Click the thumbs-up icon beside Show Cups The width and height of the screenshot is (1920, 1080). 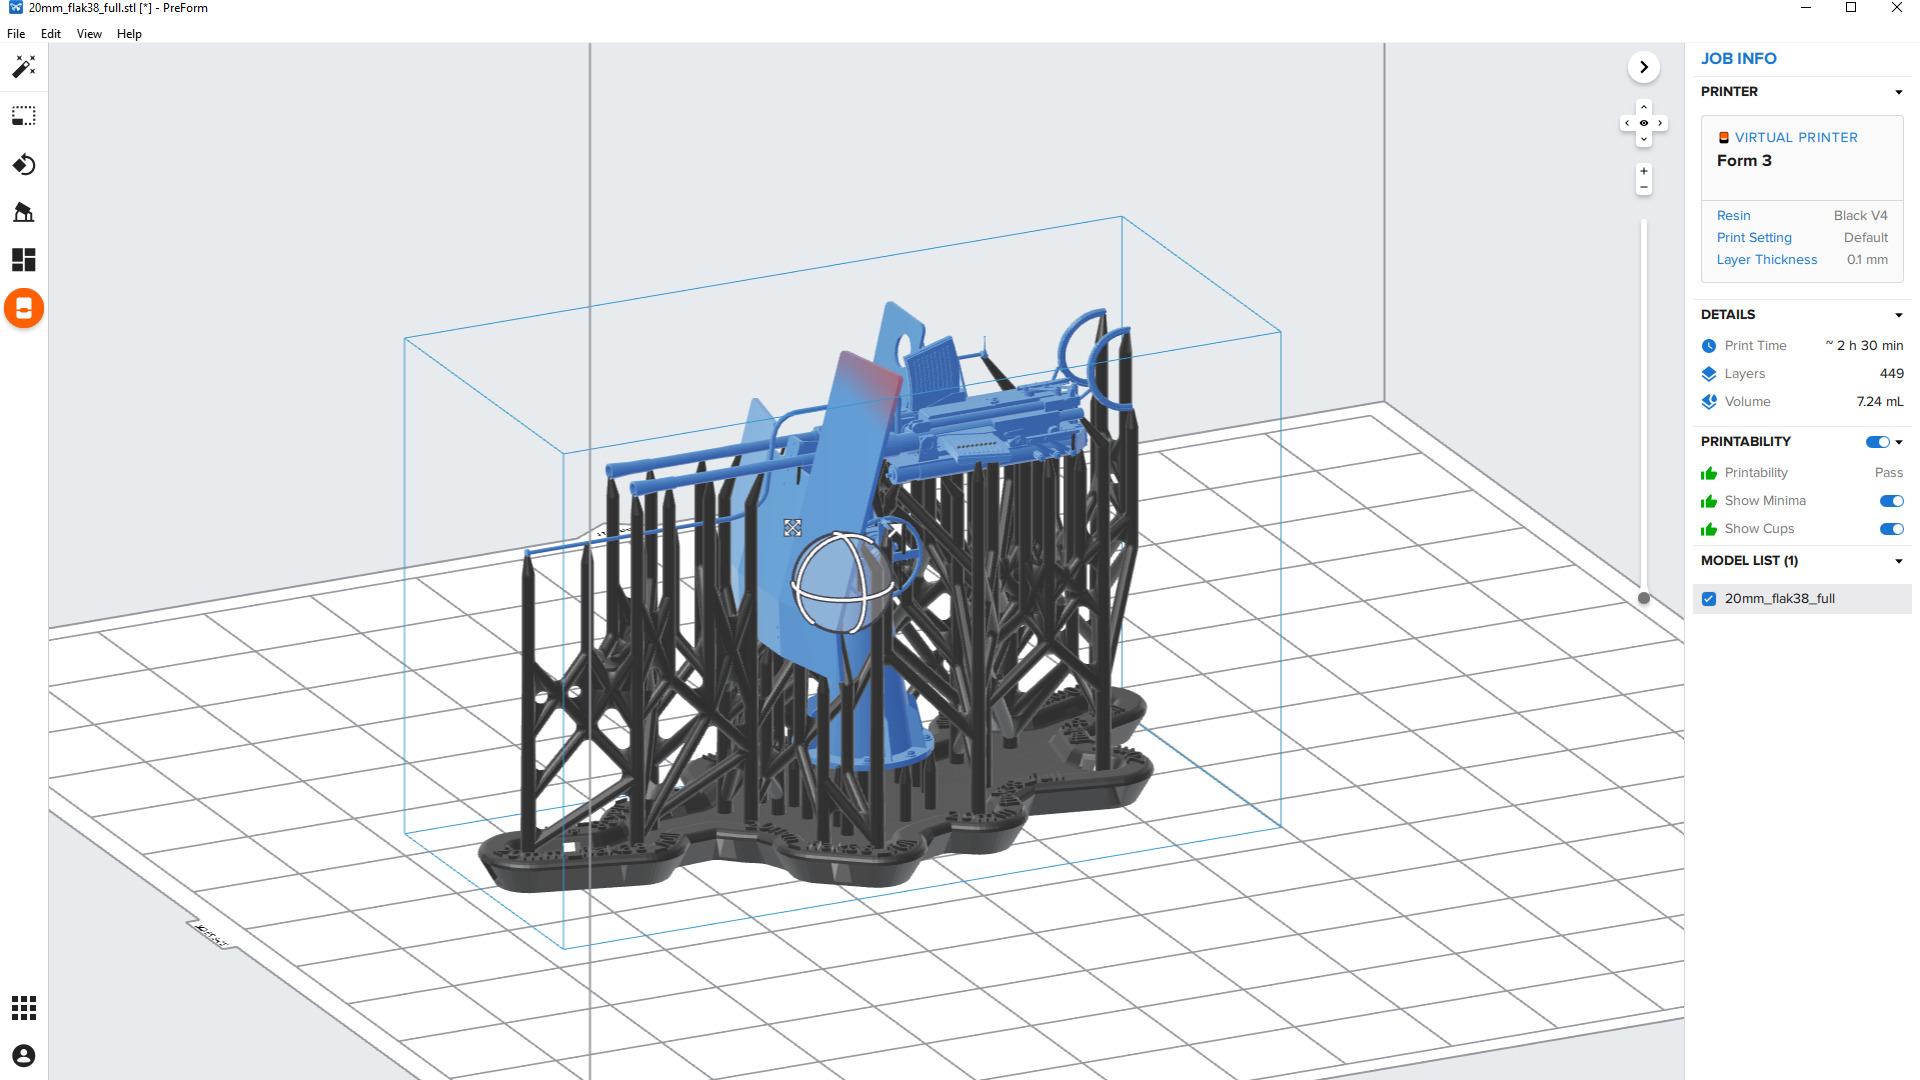click(1709, 529)
